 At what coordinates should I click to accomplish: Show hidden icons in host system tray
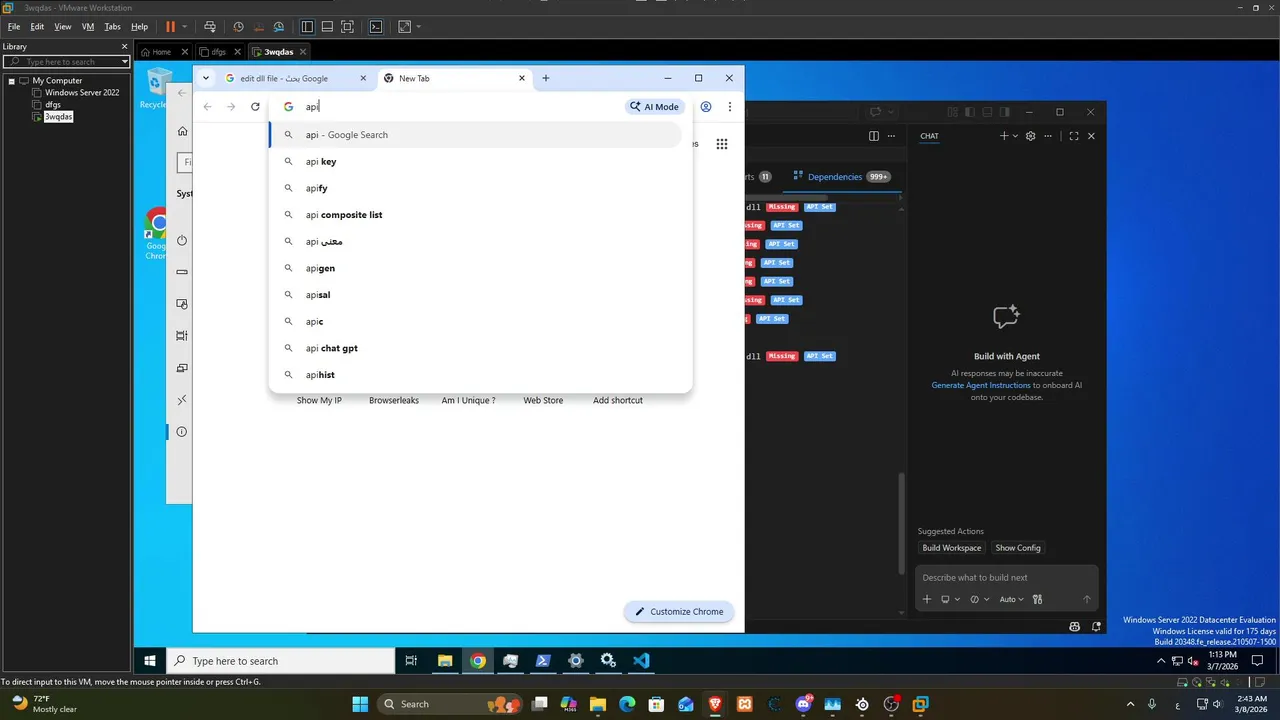(1131, 704)
